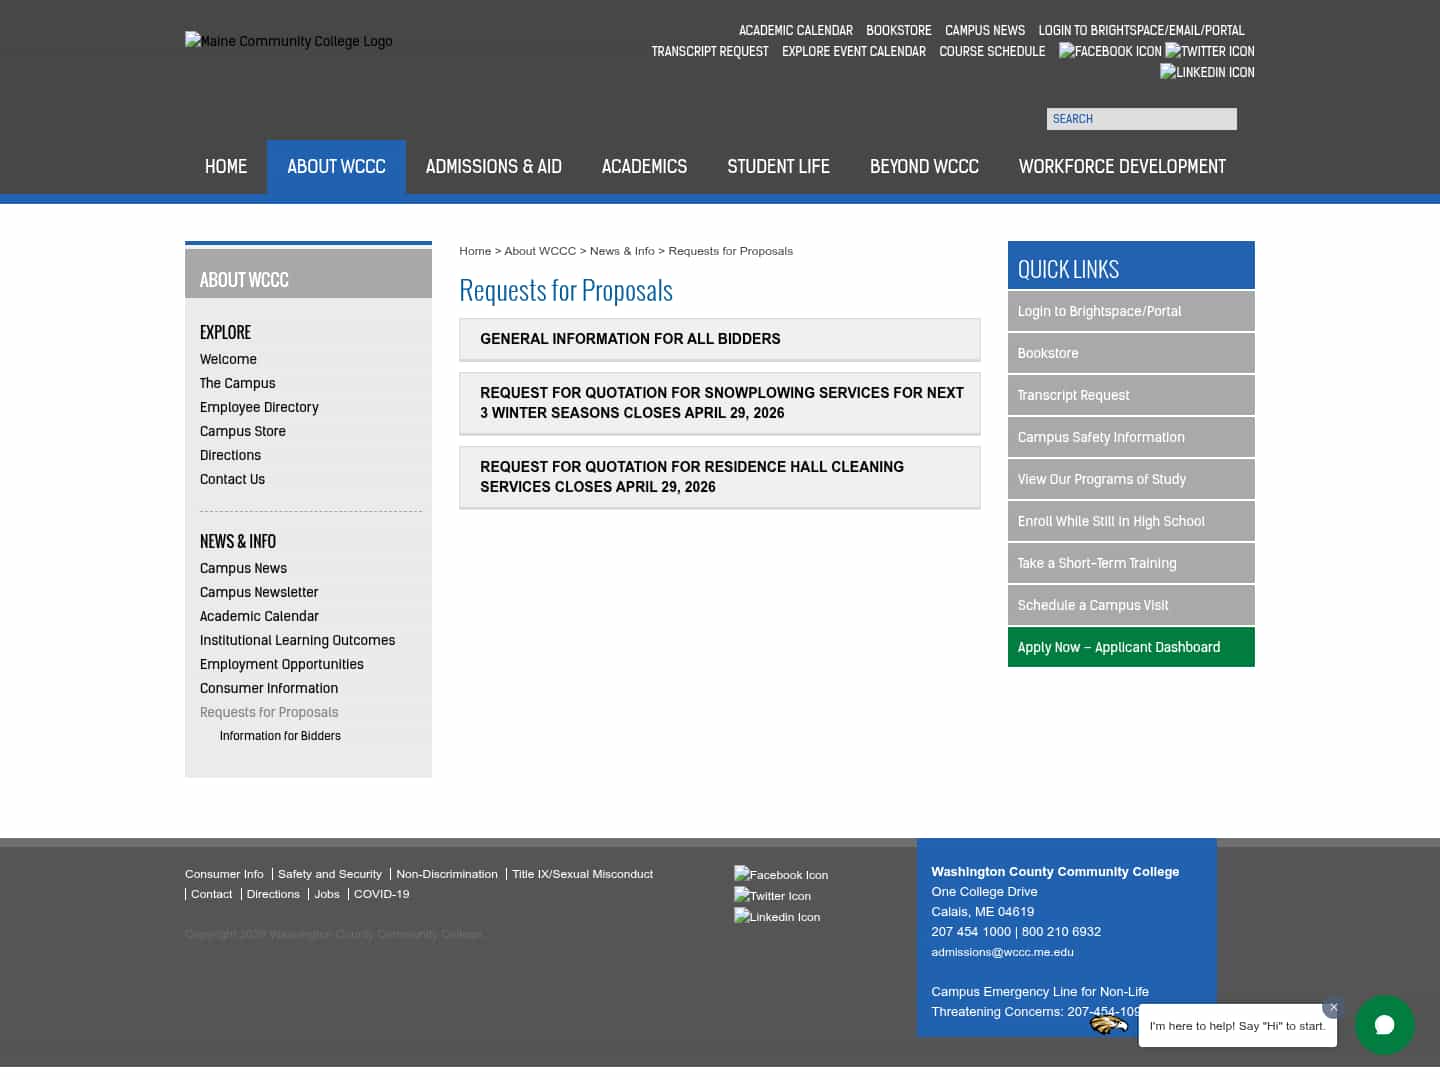Viewport: 1440px width, 1080px height.
Task: Dismiss the chat greeting popup
Action: pos(1333,1008)
